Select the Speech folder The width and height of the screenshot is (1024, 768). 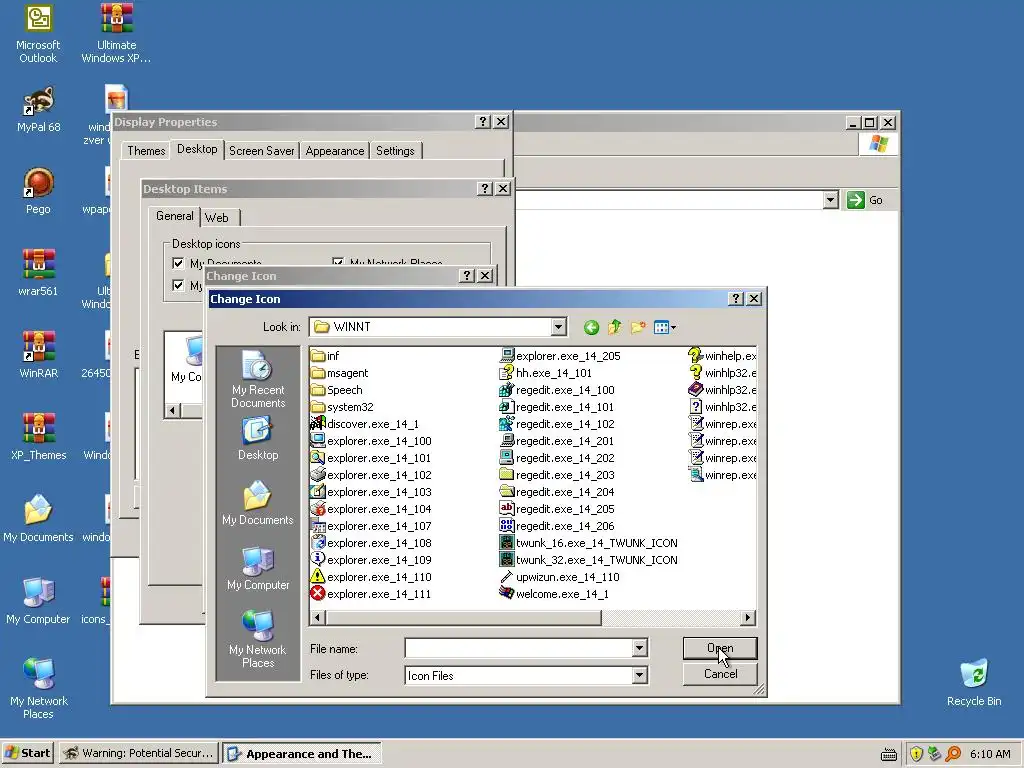(337, 390)
